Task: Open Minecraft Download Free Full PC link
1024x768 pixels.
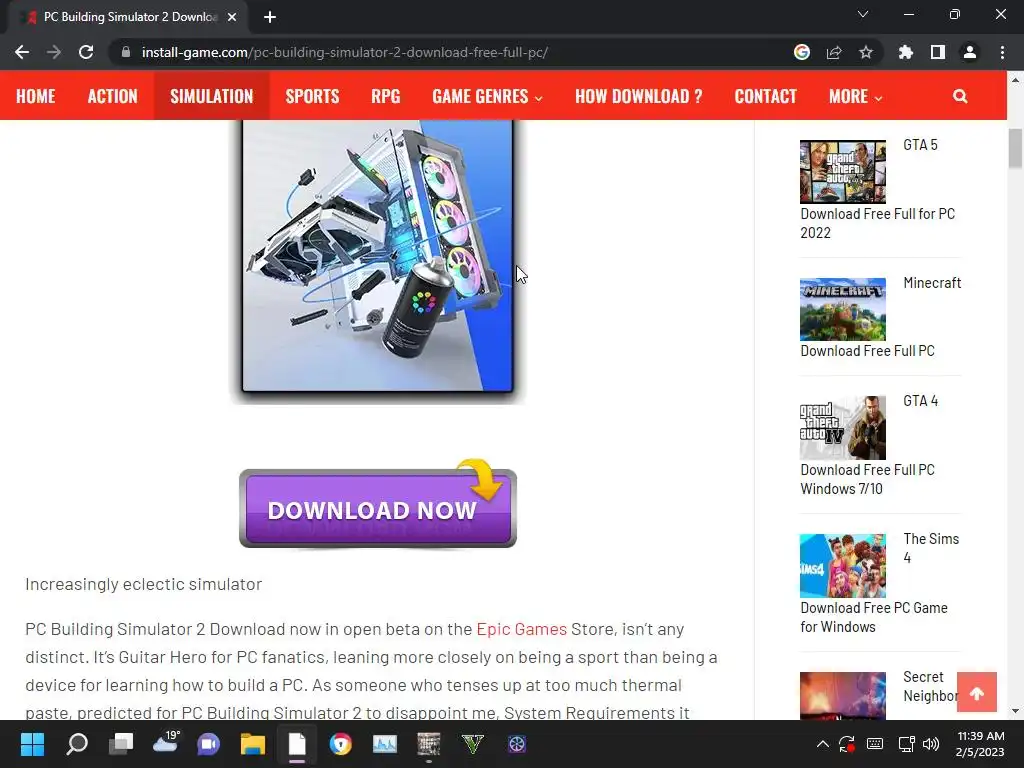Action: [x=867, y=351]
